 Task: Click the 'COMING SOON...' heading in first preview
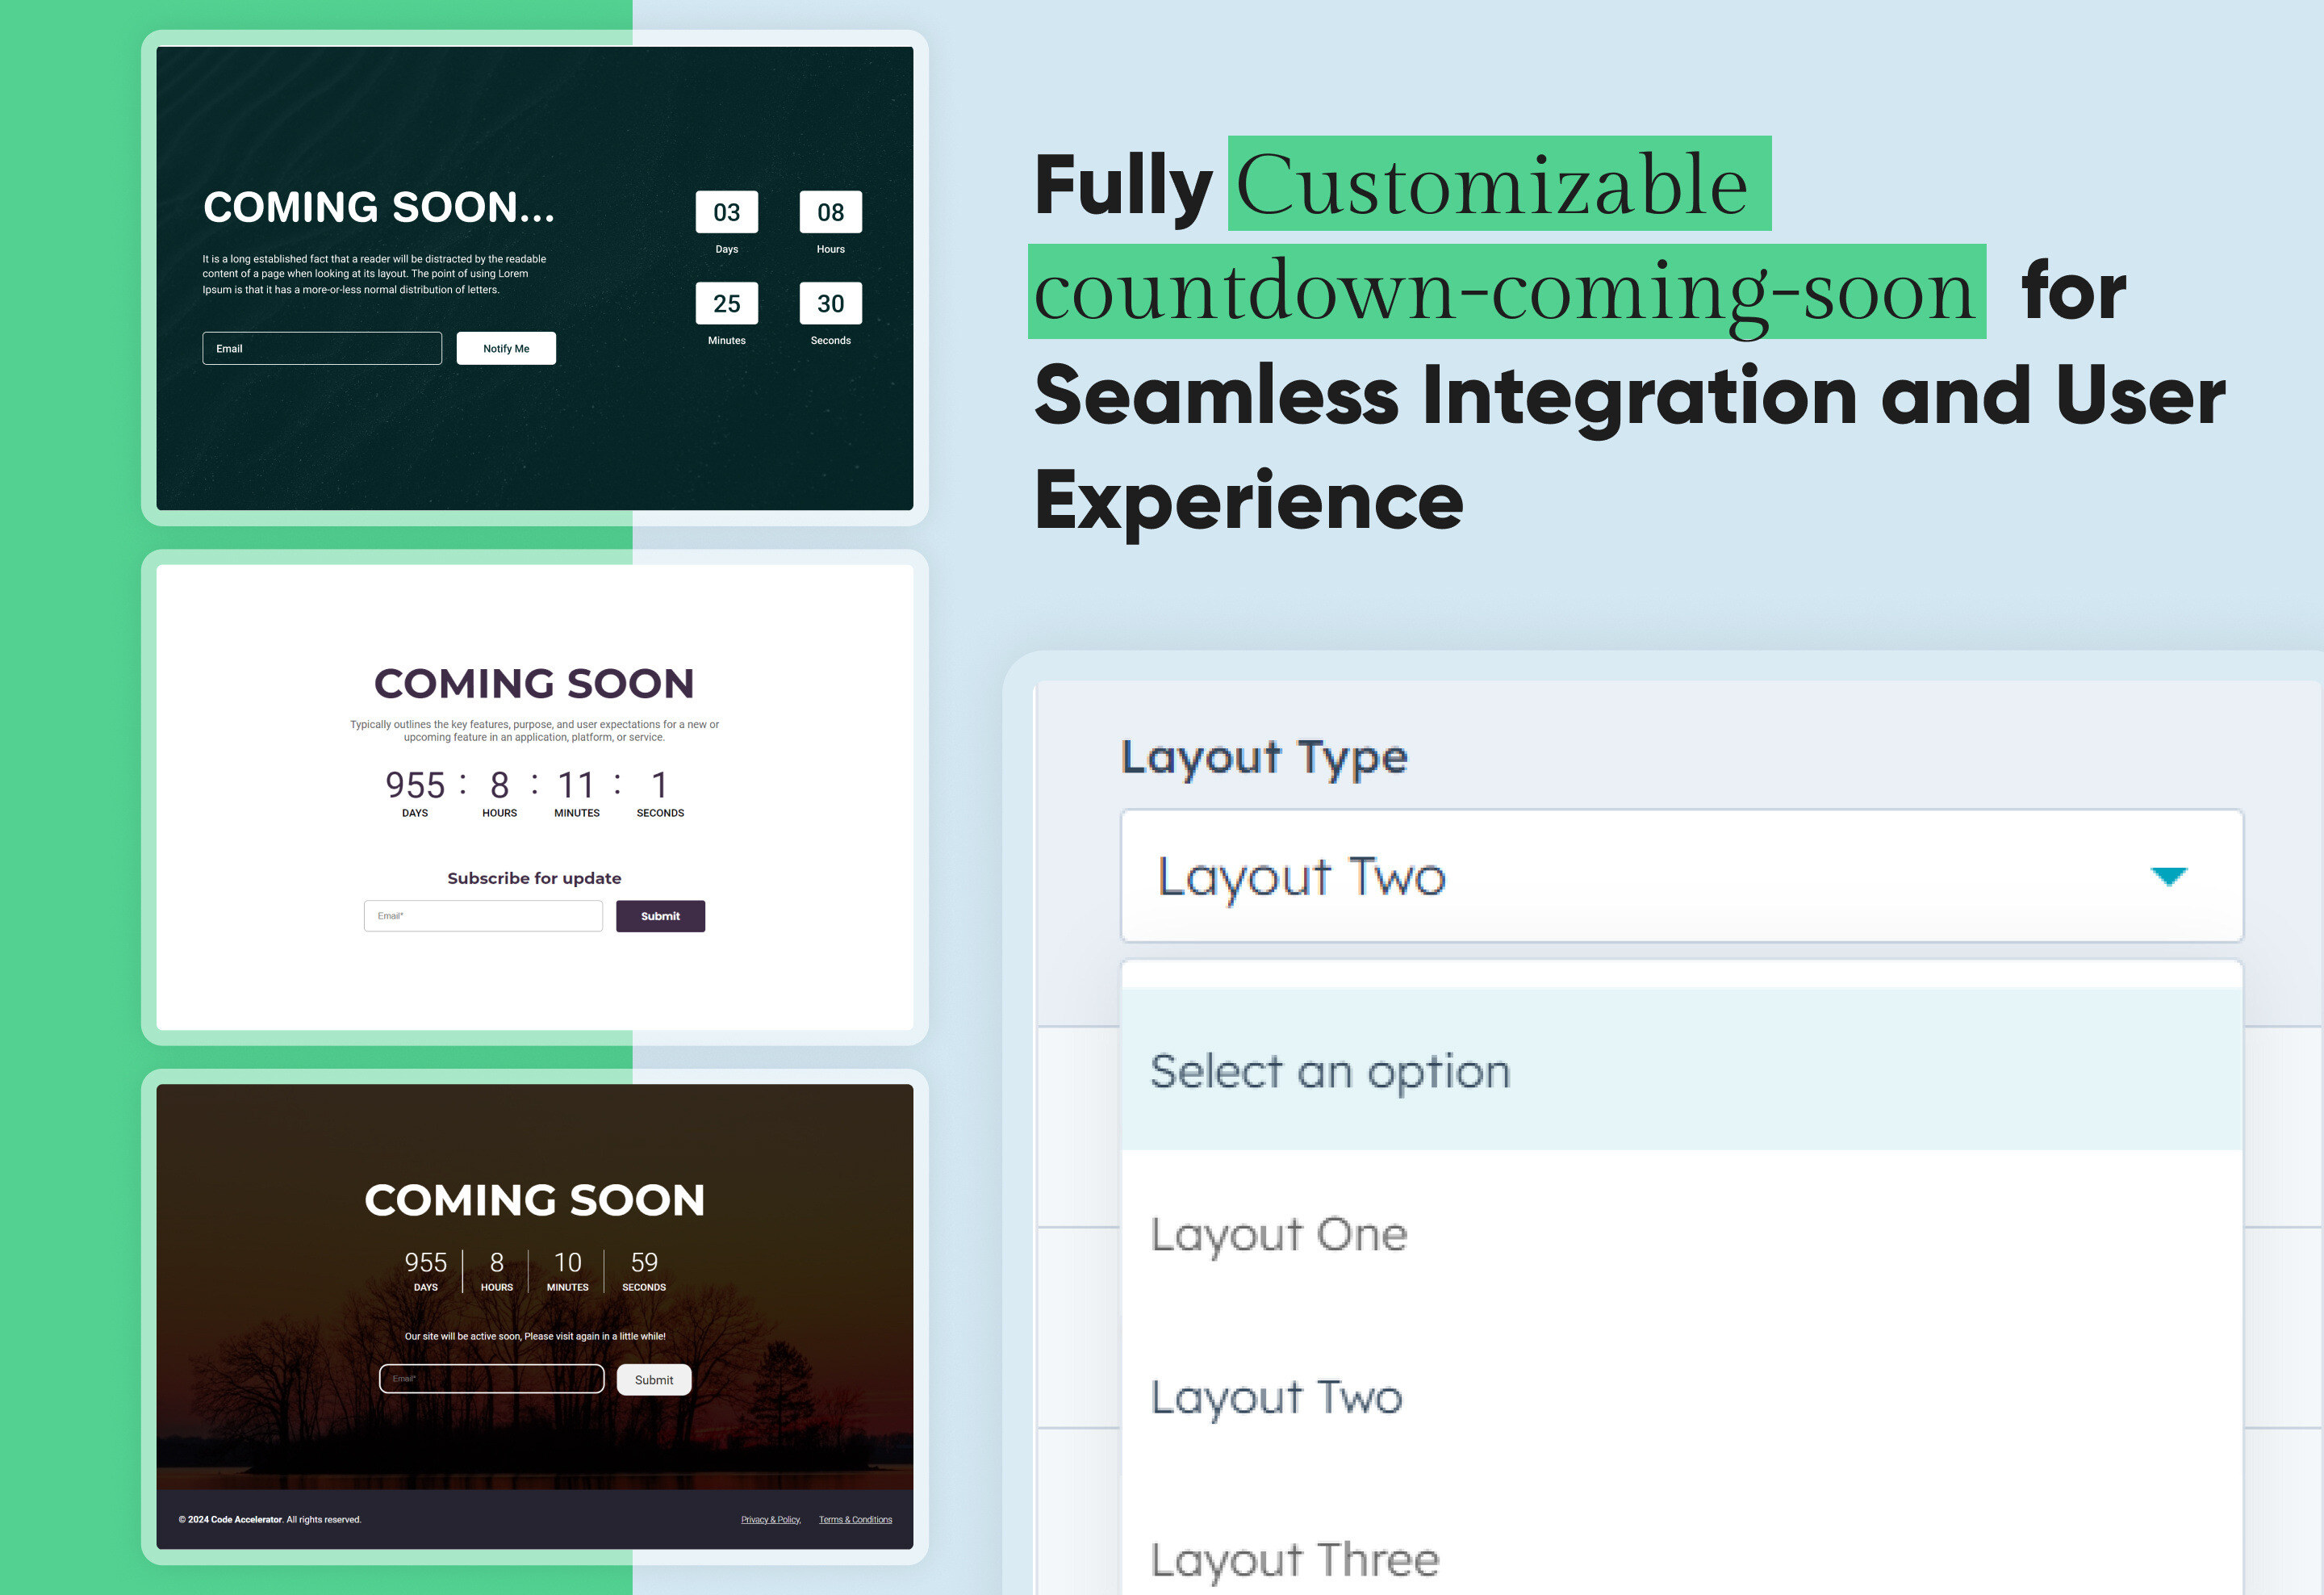pos(379,207)
